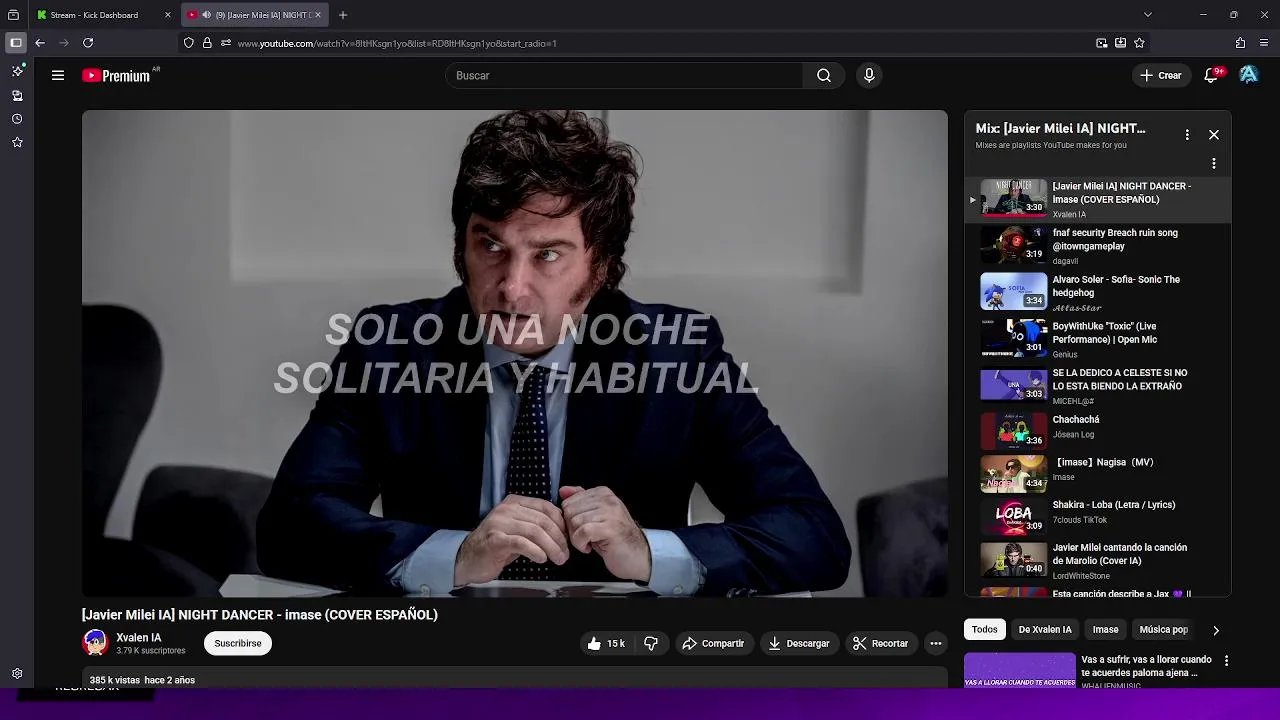The height and width of the screenshot is (720, 1280).
Task: Open the extensions puzzle icon
Action: [1240, 43]
